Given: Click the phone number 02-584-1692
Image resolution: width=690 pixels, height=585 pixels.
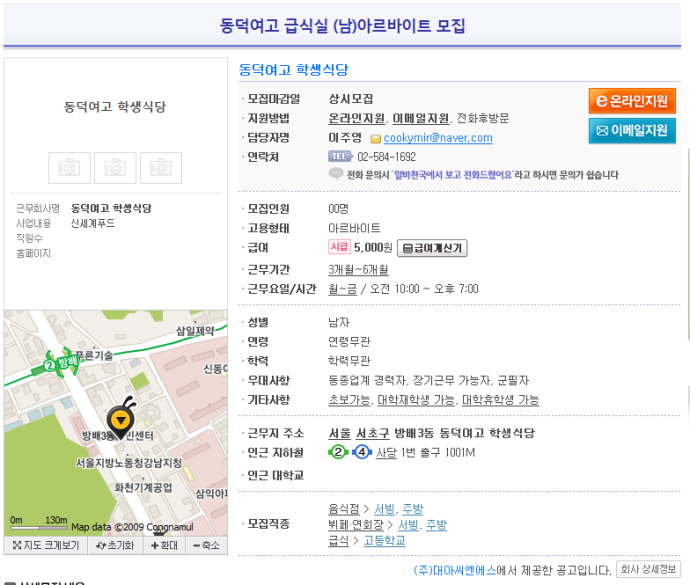Looking at the screenshot, I should [x=386, y=157].
